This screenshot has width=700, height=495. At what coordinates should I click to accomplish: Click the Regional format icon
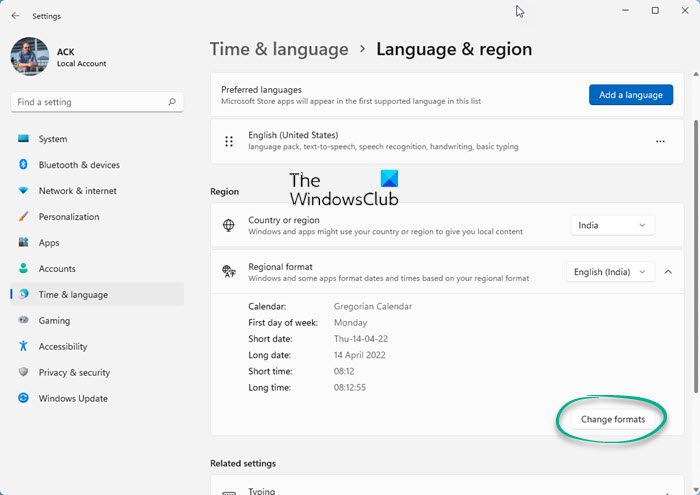[228, 271]
